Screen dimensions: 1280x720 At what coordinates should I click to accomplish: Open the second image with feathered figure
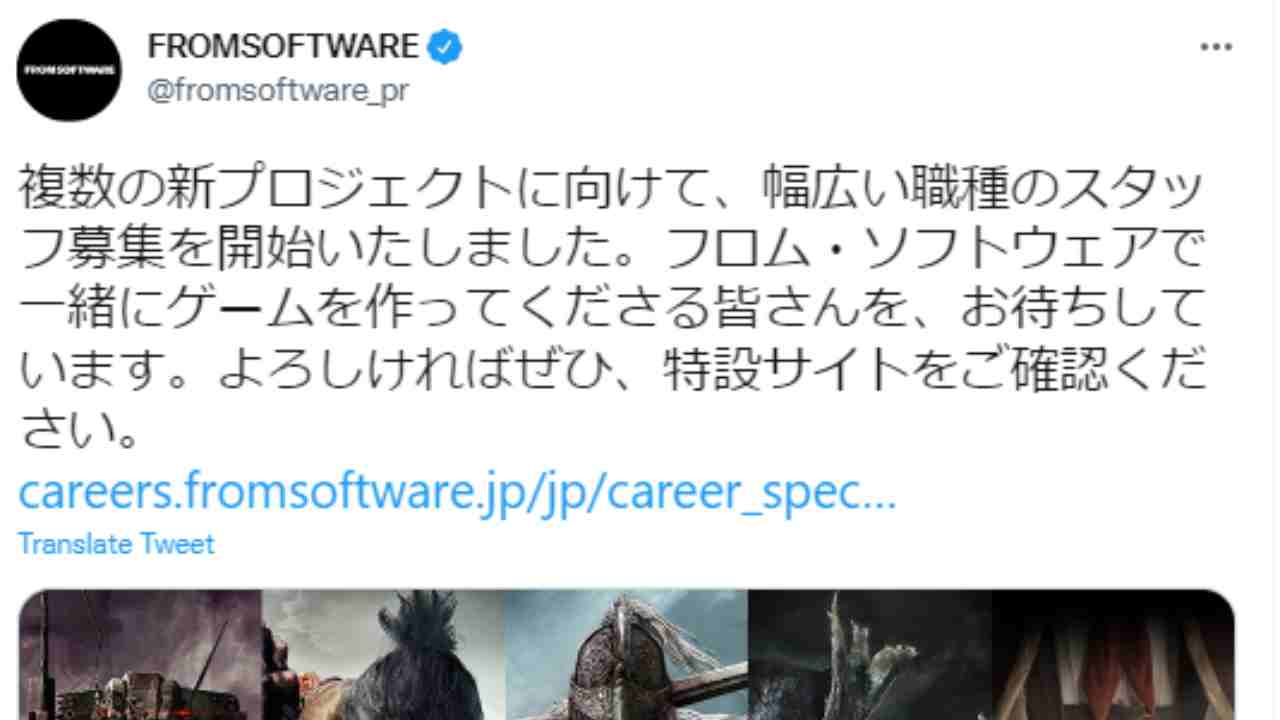(x=383, y=655)
